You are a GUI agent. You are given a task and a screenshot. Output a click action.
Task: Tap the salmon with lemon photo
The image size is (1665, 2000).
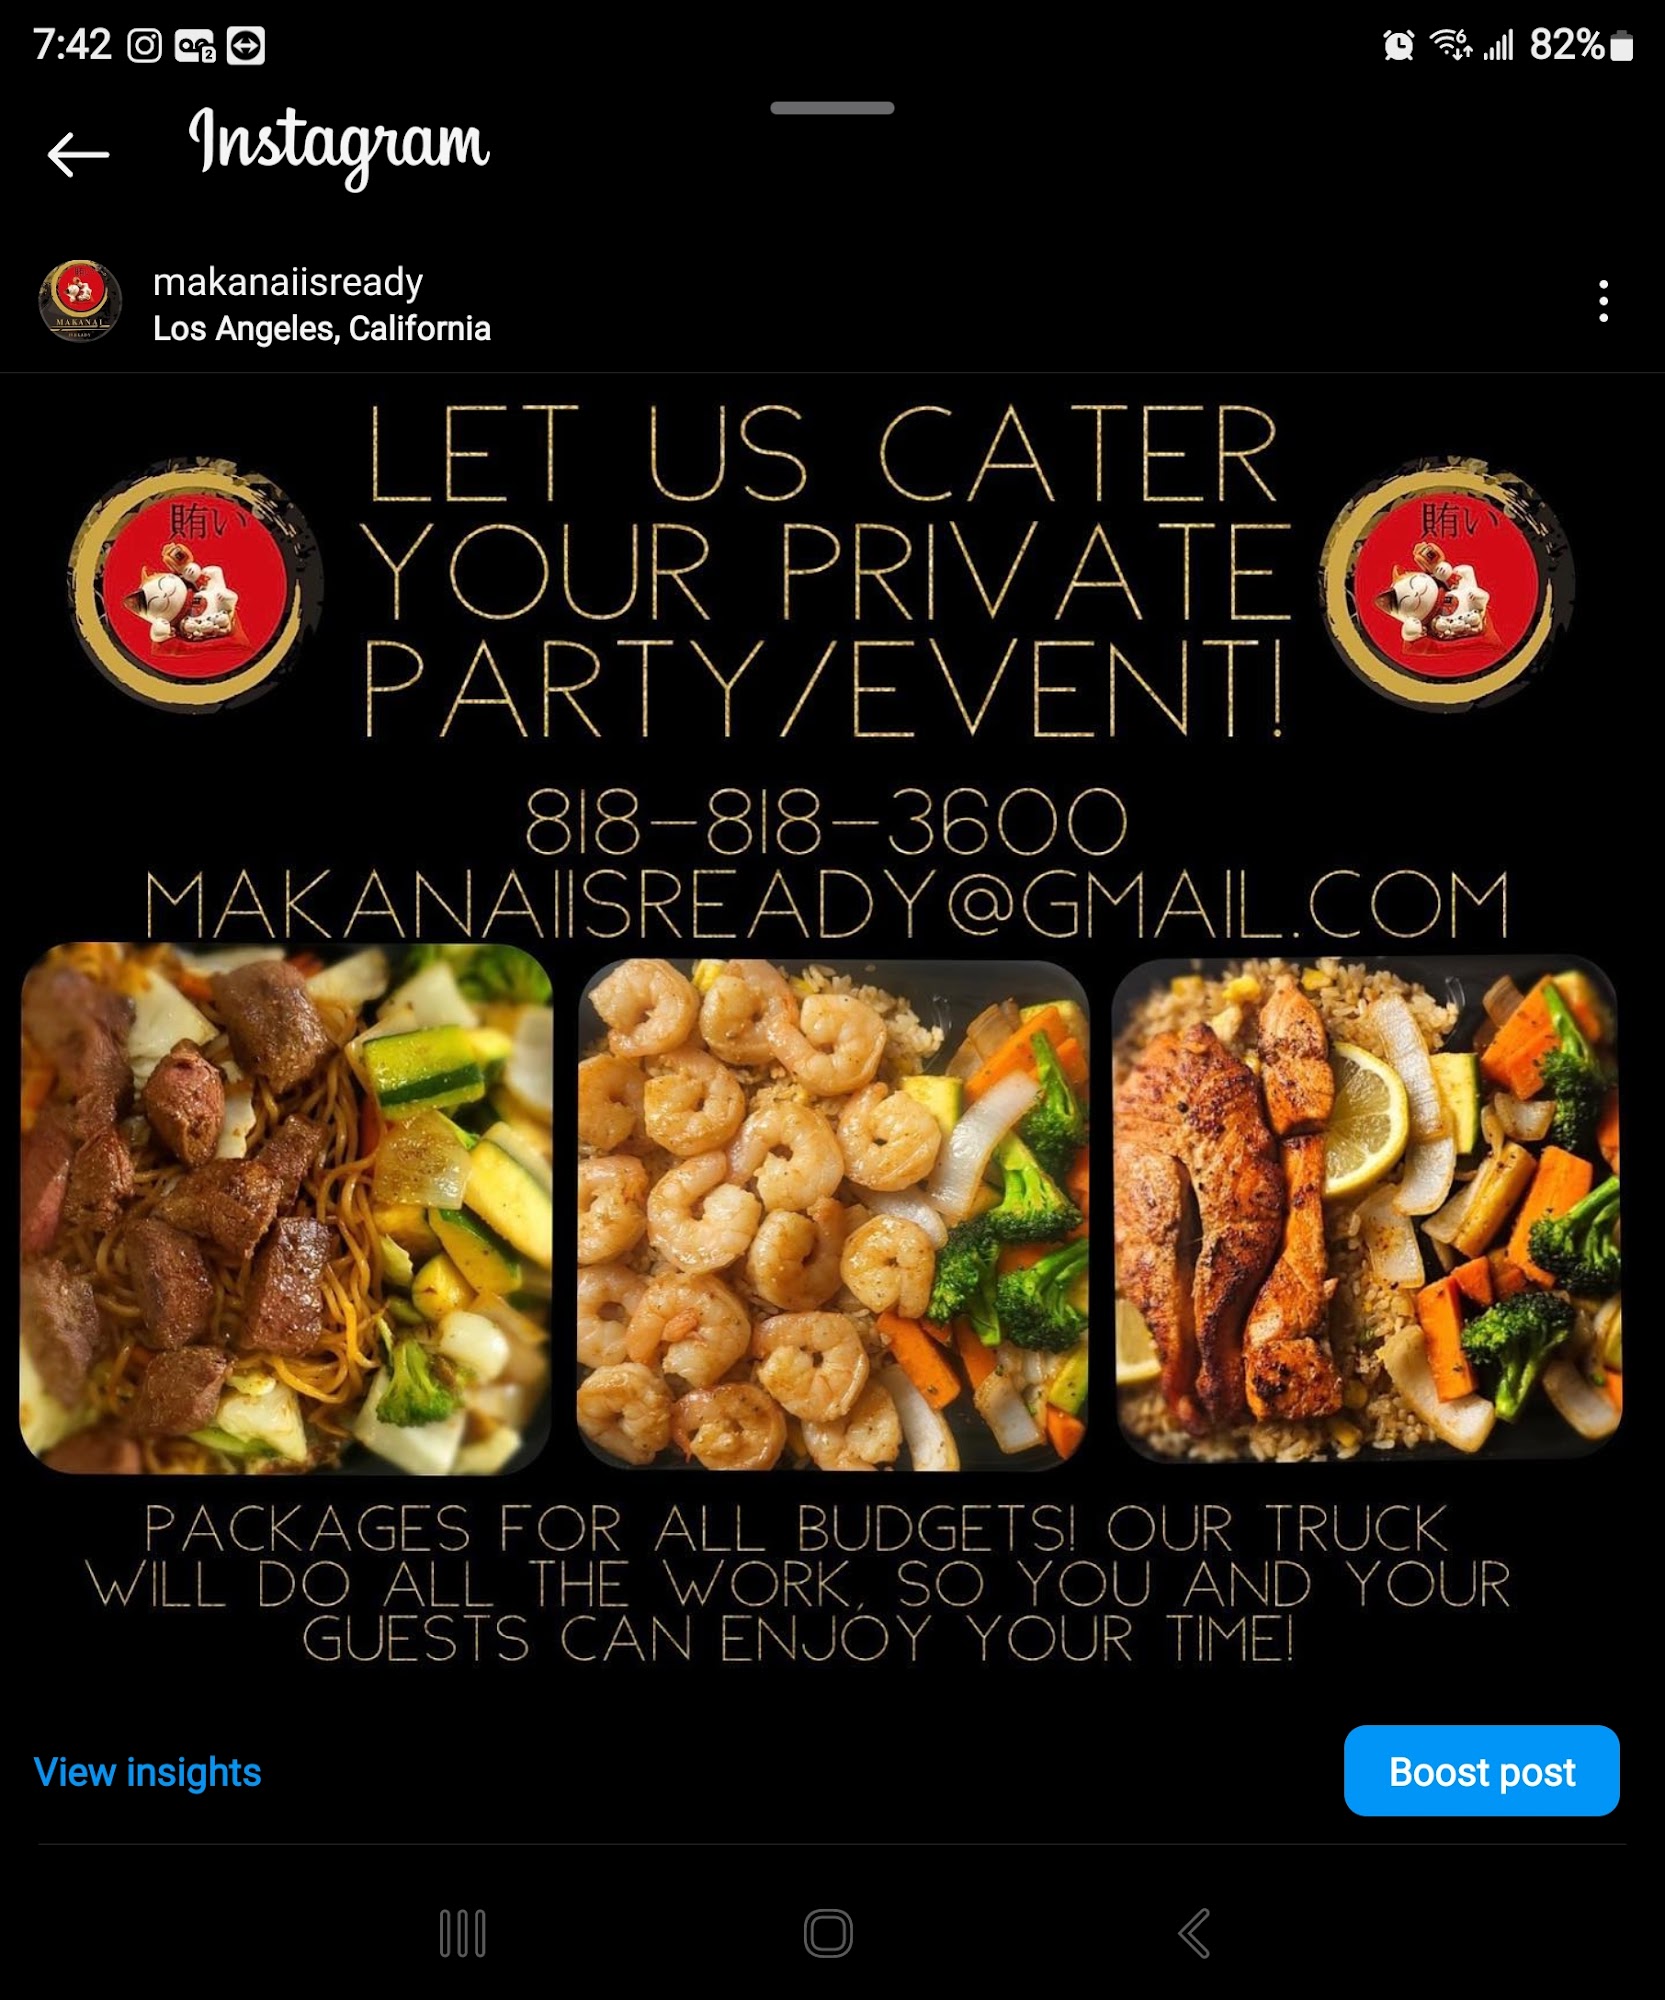coord(1367,1208)
